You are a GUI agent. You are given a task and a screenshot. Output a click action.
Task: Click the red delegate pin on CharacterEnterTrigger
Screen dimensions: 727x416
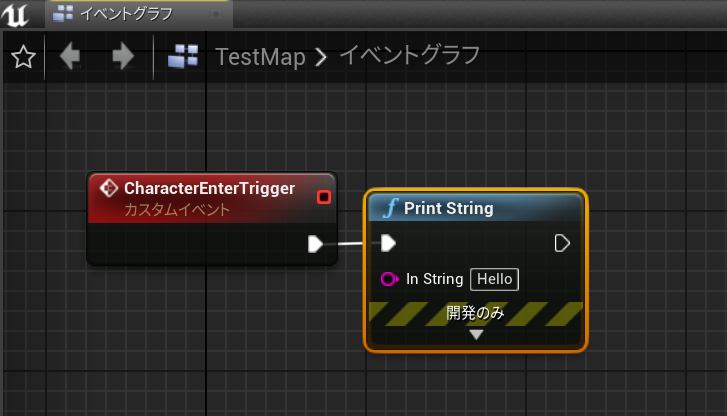(x=324, y=197)
